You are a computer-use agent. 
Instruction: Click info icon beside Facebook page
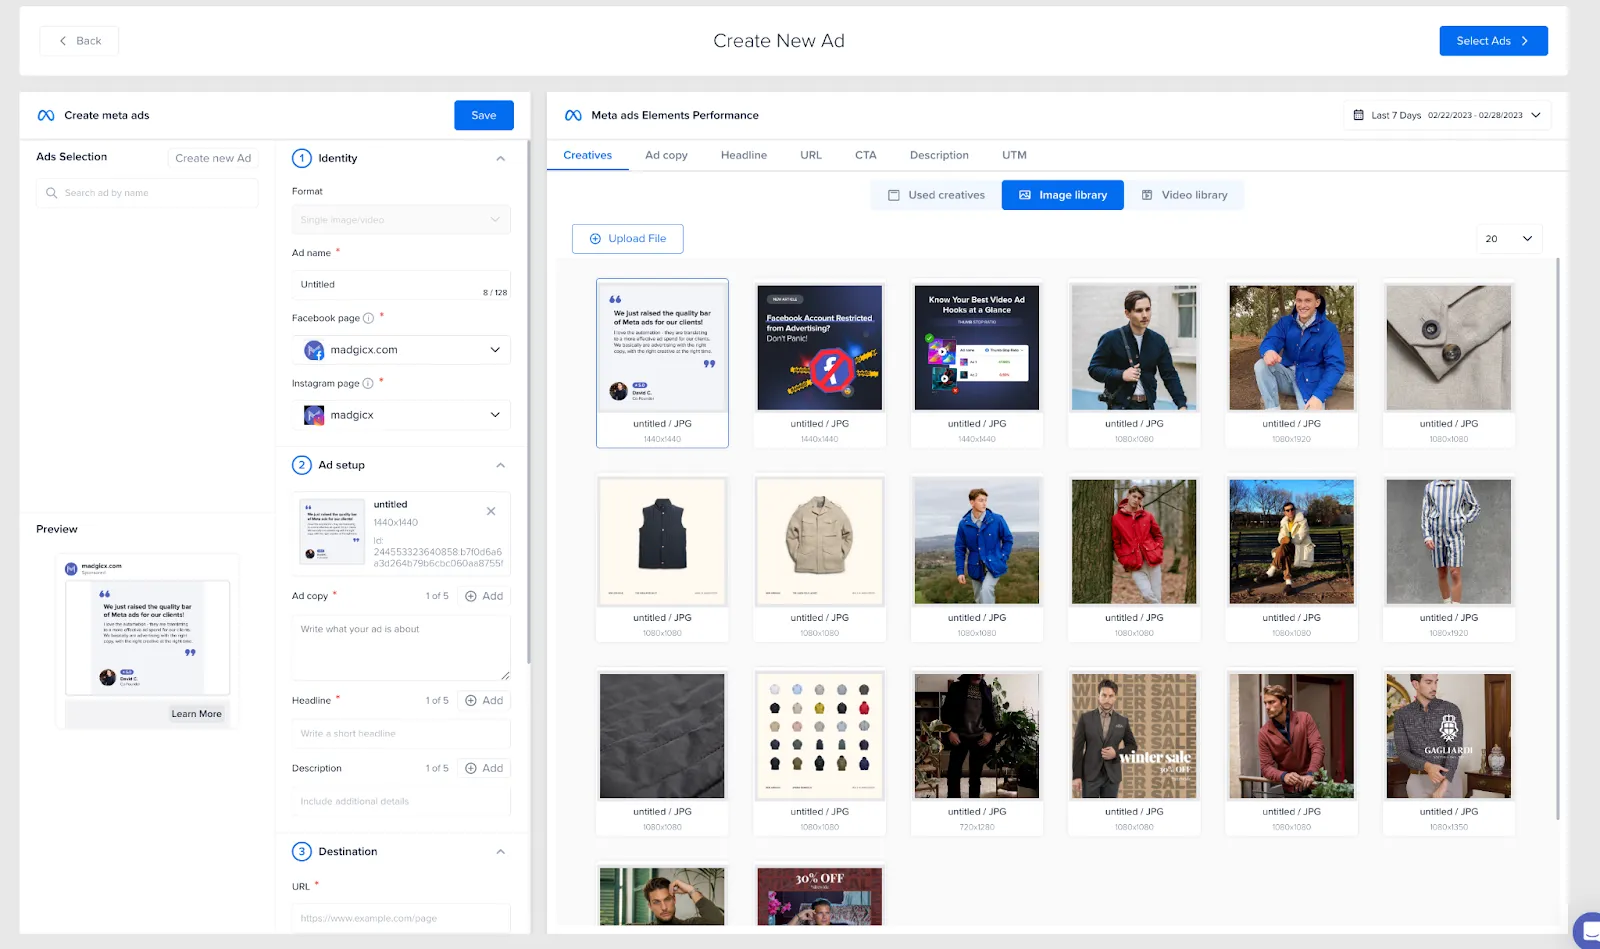pos(368,319)
